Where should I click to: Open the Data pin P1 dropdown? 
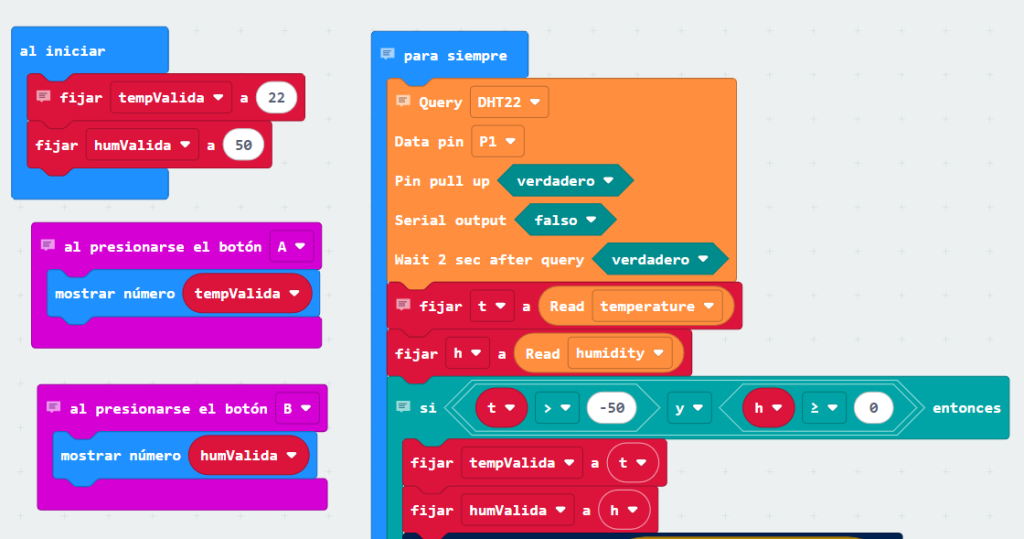click(497, 141)
